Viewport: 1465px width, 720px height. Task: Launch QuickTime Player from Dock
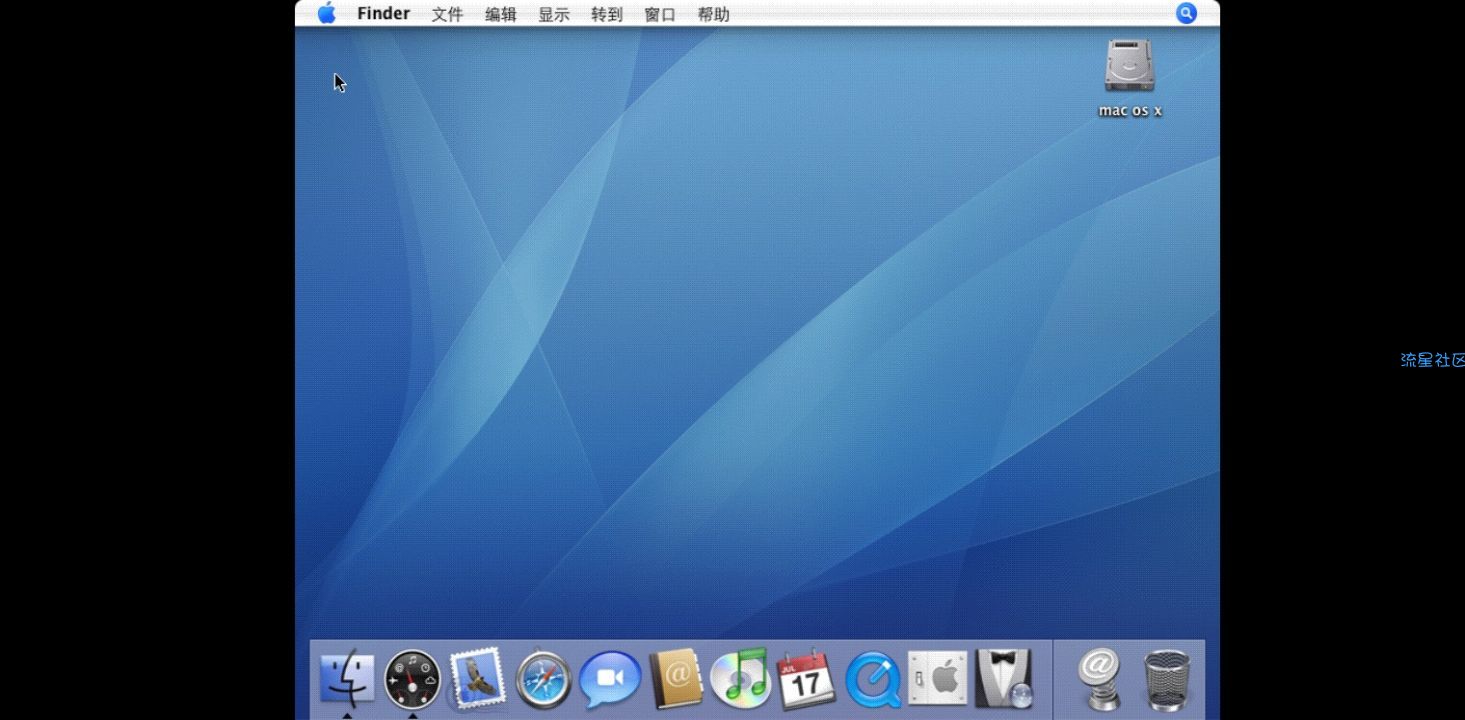[872, 681]
